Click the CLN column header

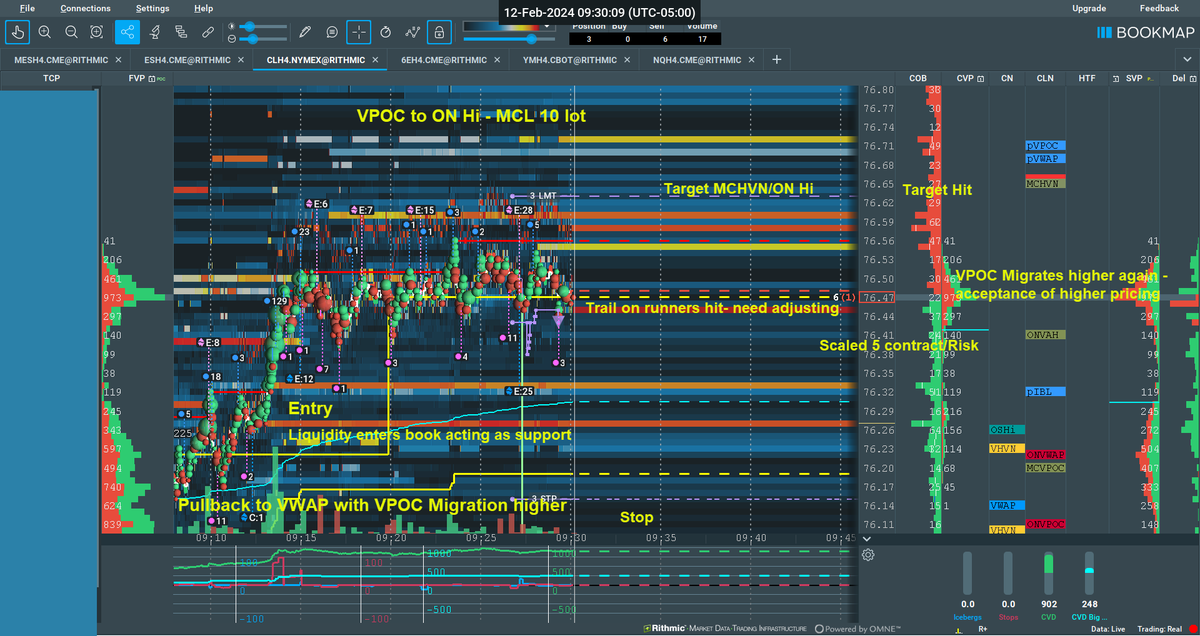coord(1045,77)
